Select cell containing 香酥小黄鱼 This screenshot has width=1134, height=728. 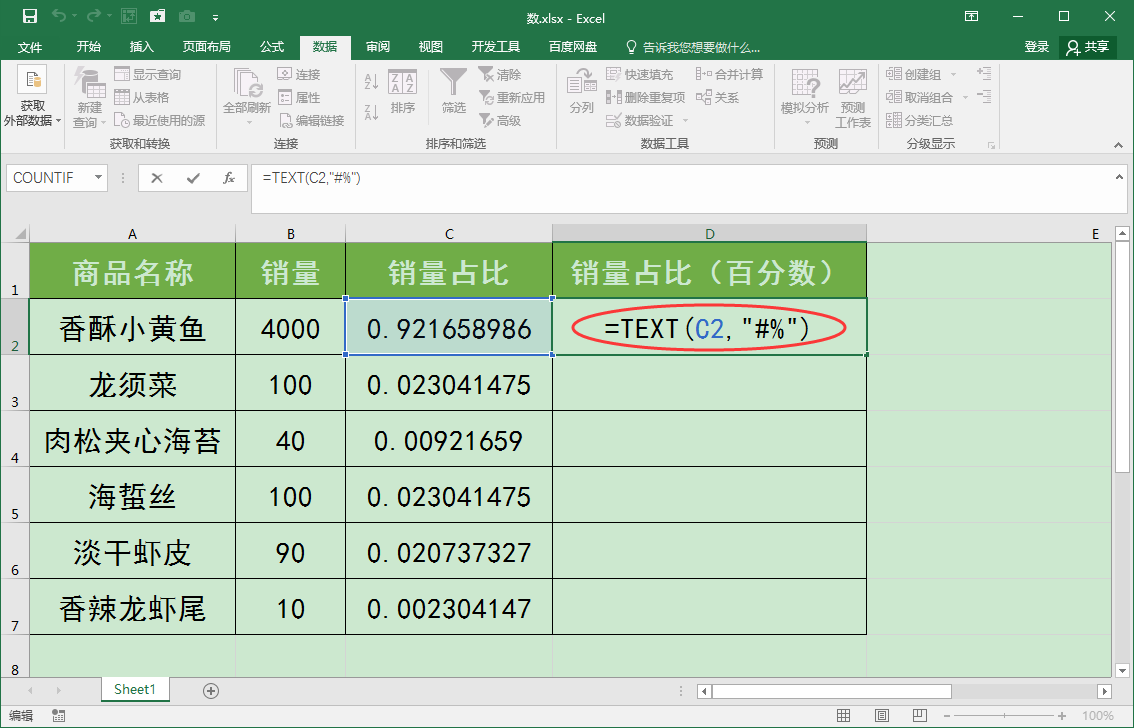(x=132, y=327)
